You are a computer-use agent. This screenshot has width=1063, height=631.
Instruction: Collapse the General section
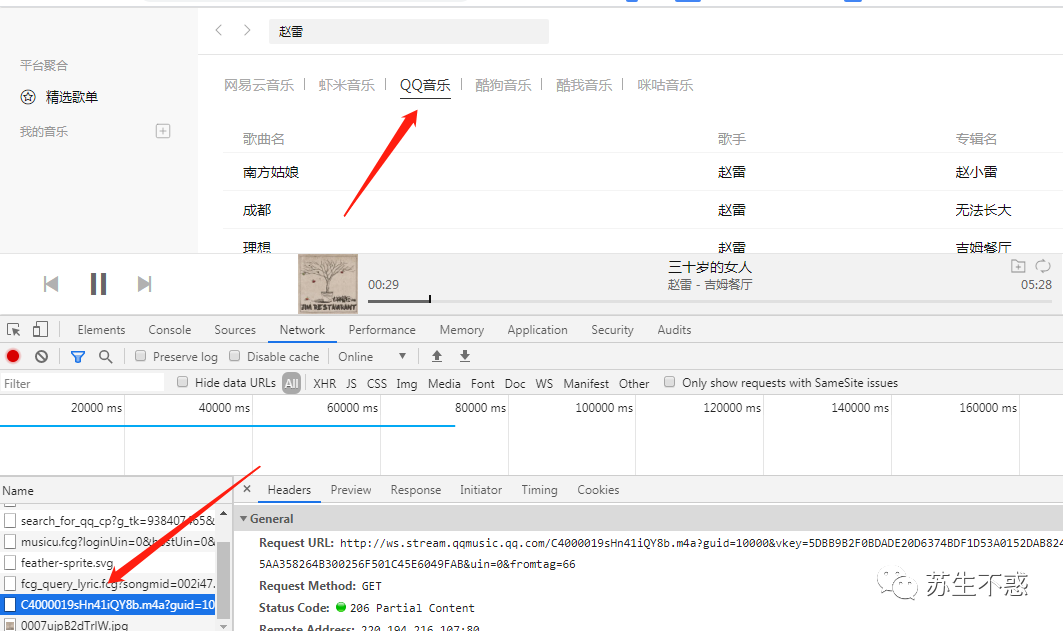[x=243, y=518]
